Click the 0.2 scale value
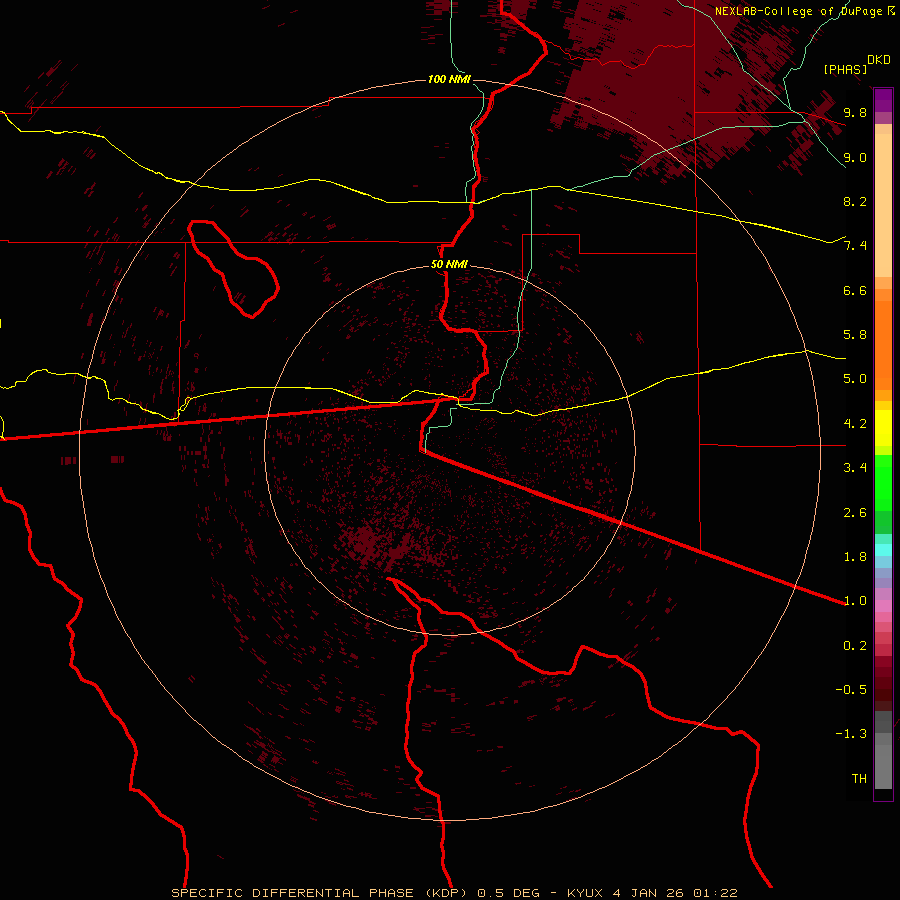This screenshot has width=900, height=900. pyautogui.click(x=855, y=646)
